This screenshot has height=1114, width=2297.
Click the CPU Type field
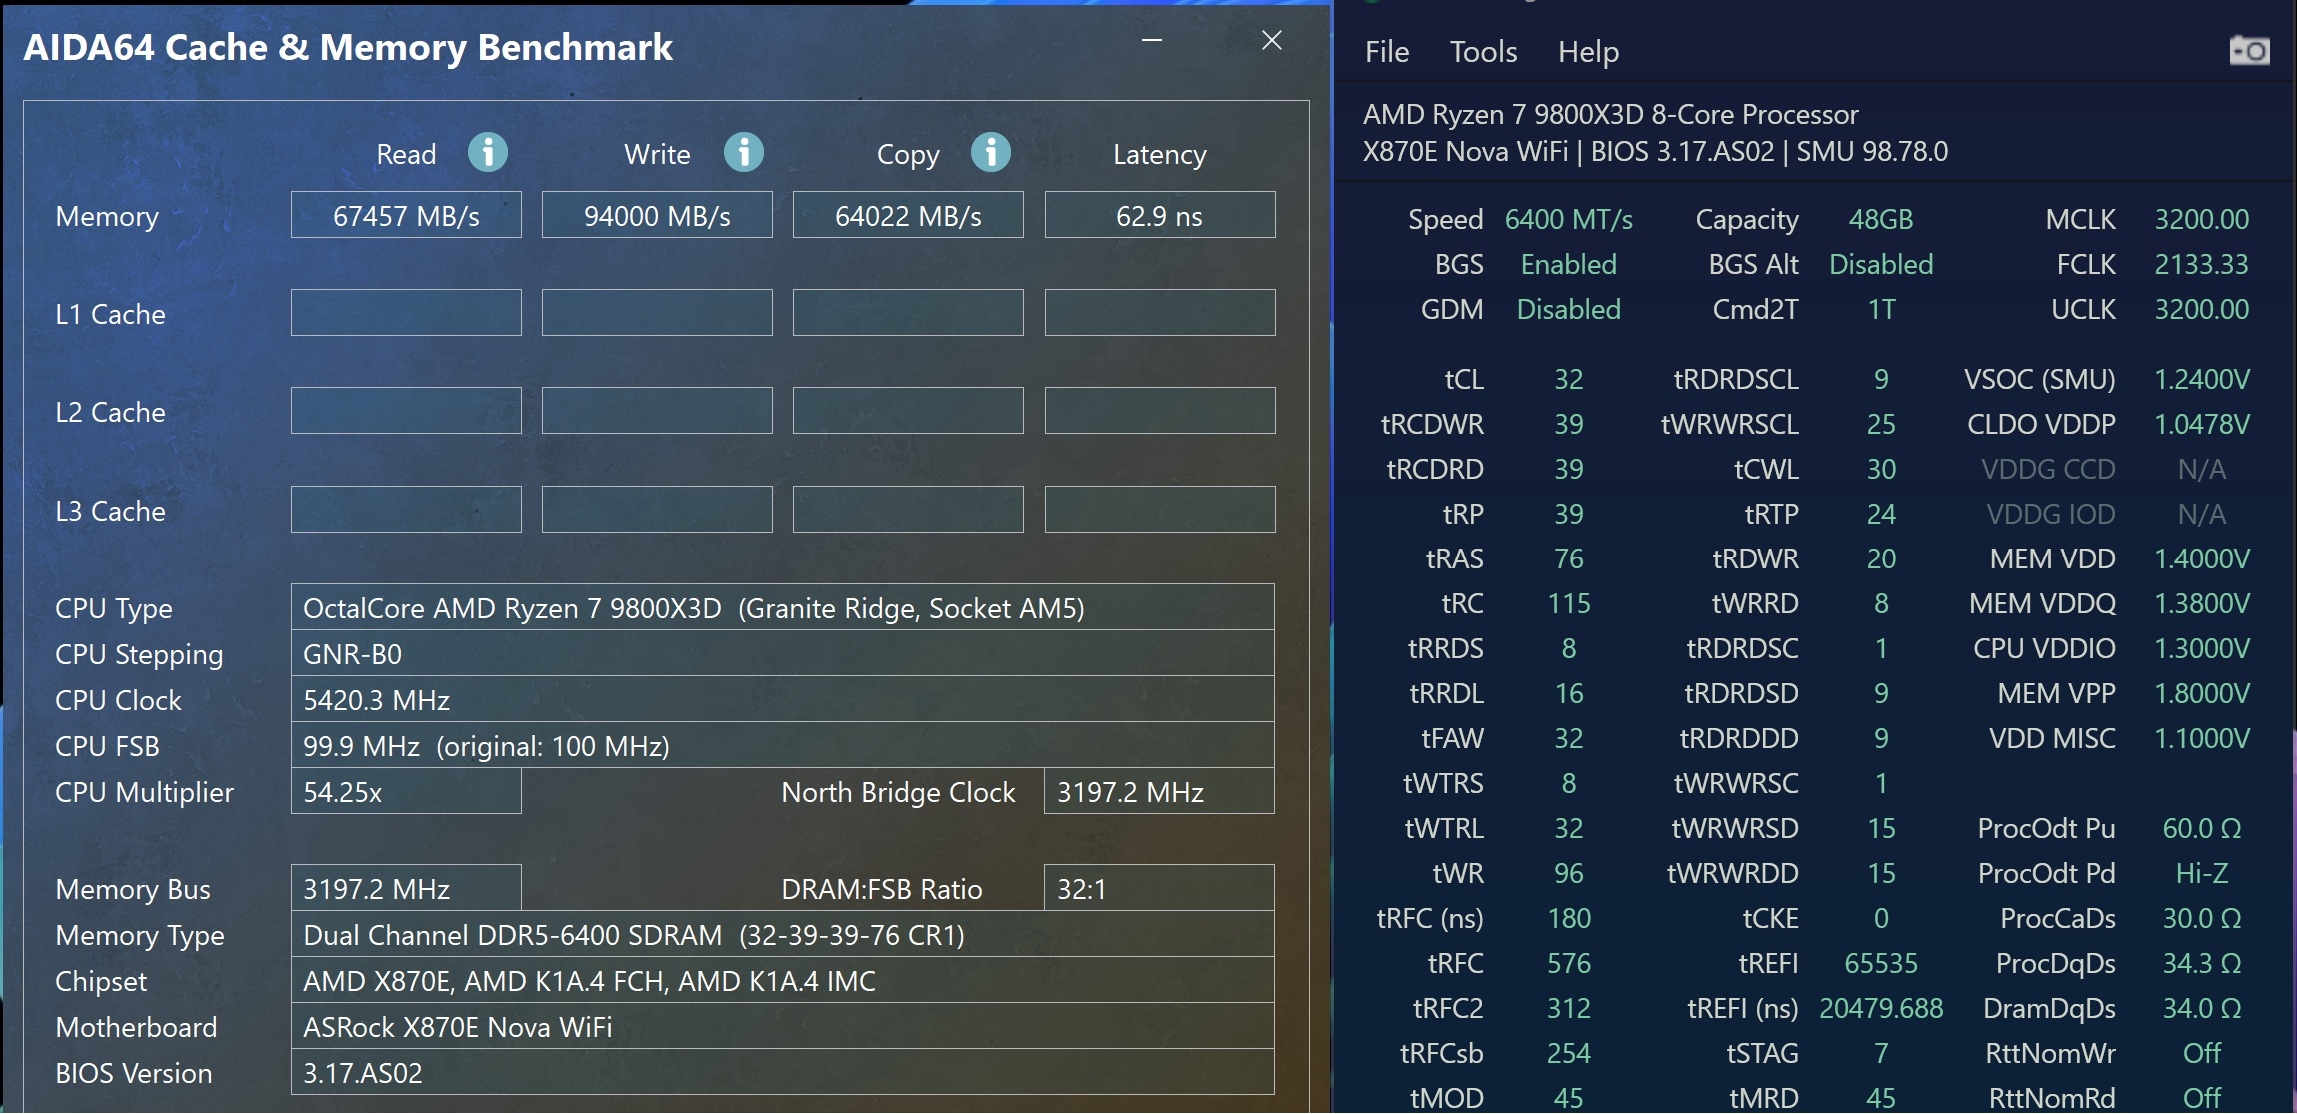[x=782, y=608]
